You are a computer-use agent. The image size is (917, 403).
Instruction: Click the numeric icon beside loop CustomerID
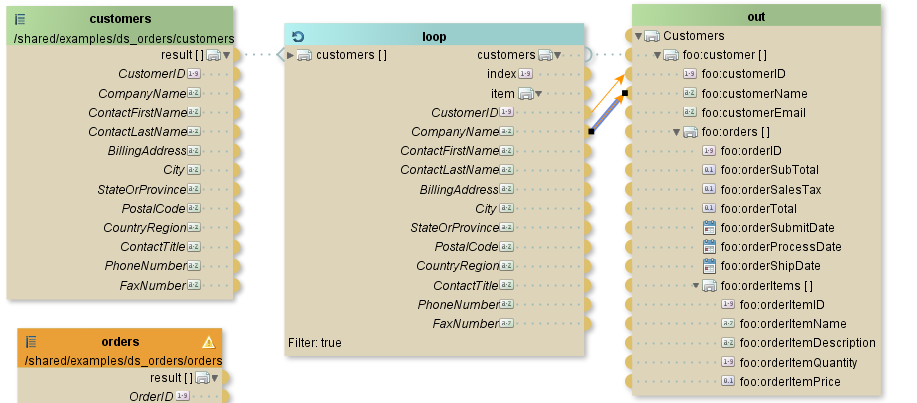pos(506,112)
